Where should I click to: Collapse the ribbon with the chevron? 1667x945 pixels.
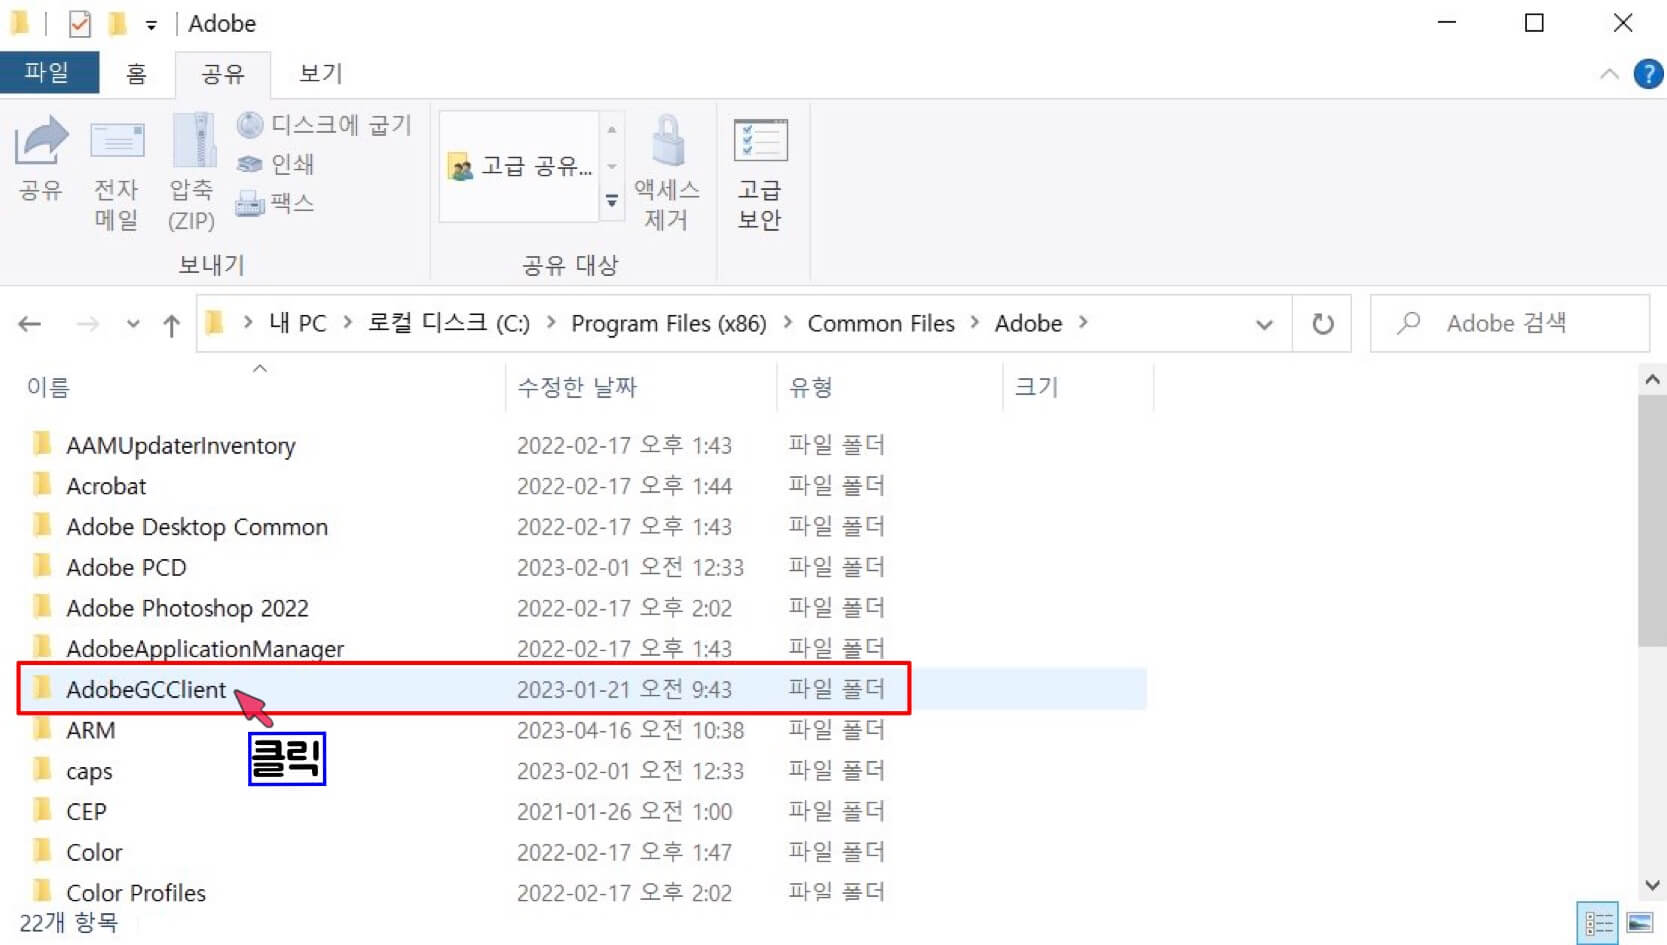pos(1609,74)
